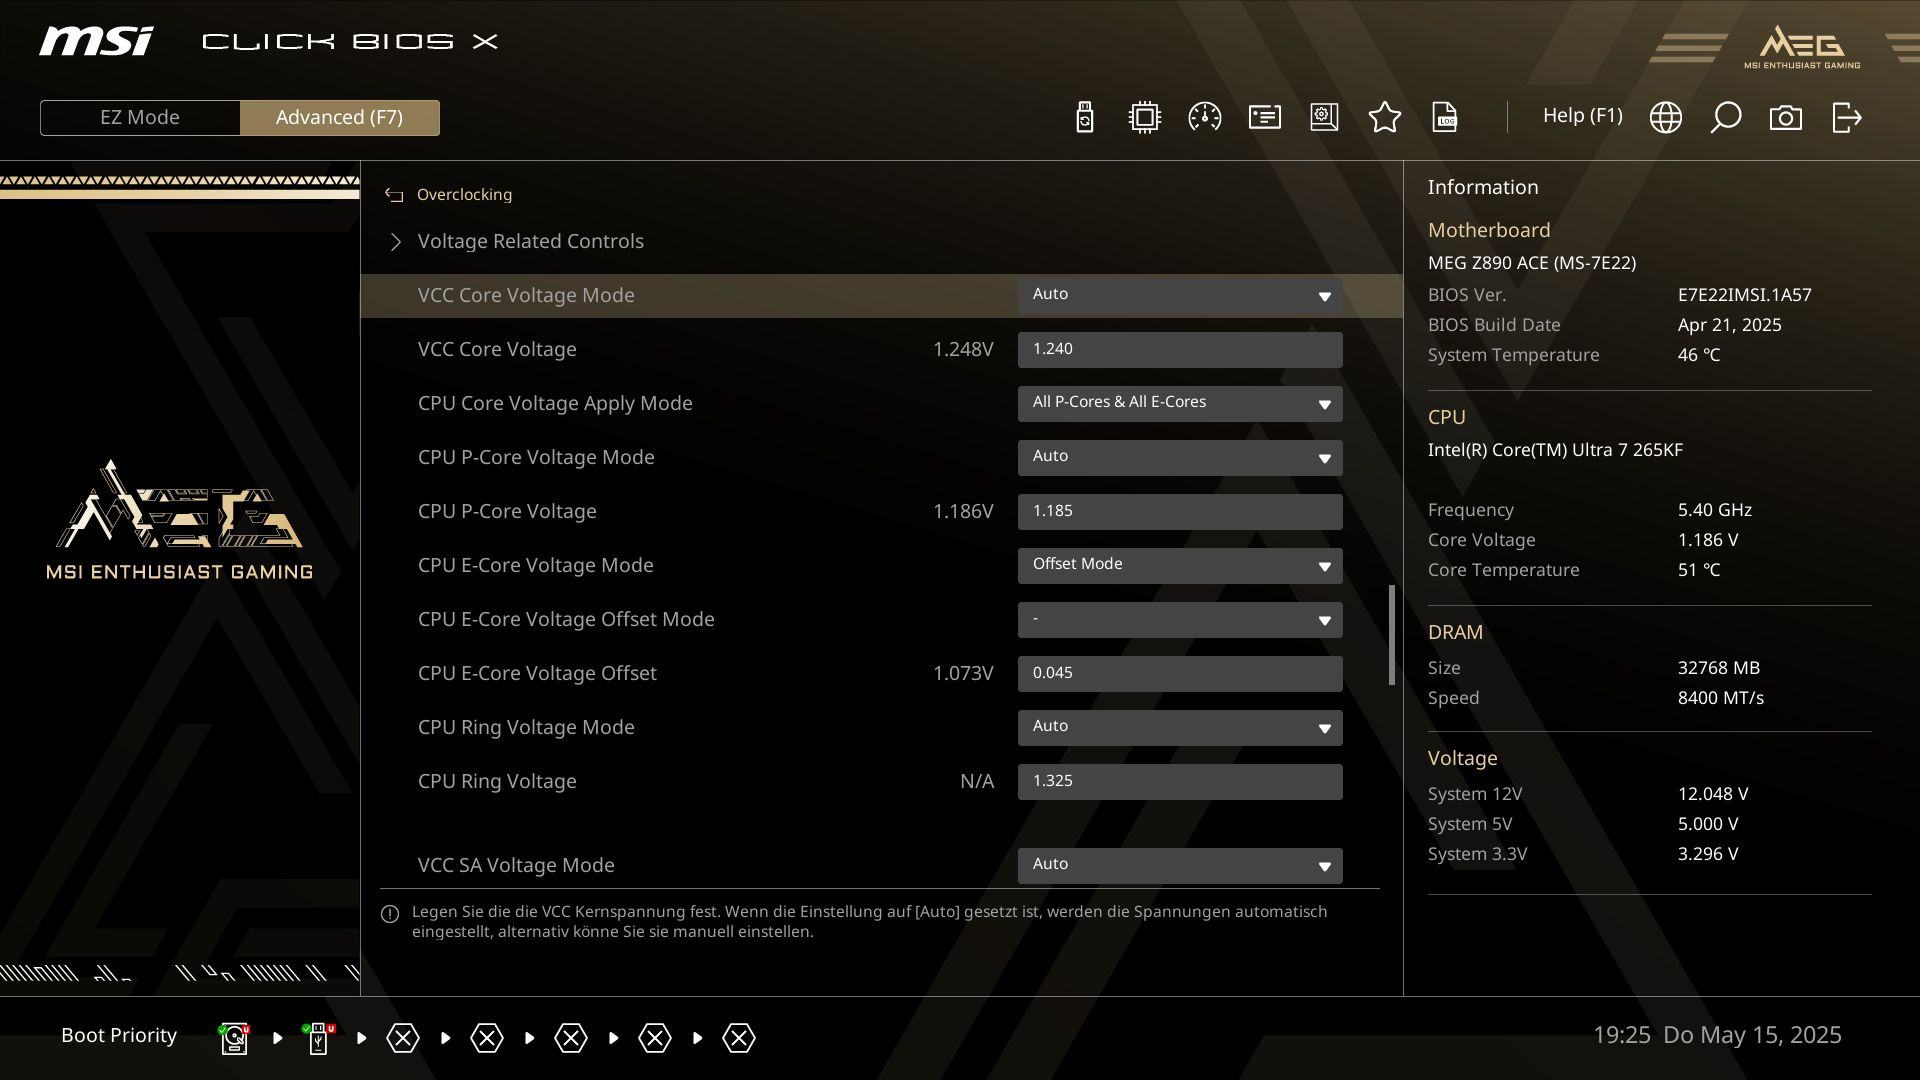Switch to EZ Mode

click(x=140, y=117)
